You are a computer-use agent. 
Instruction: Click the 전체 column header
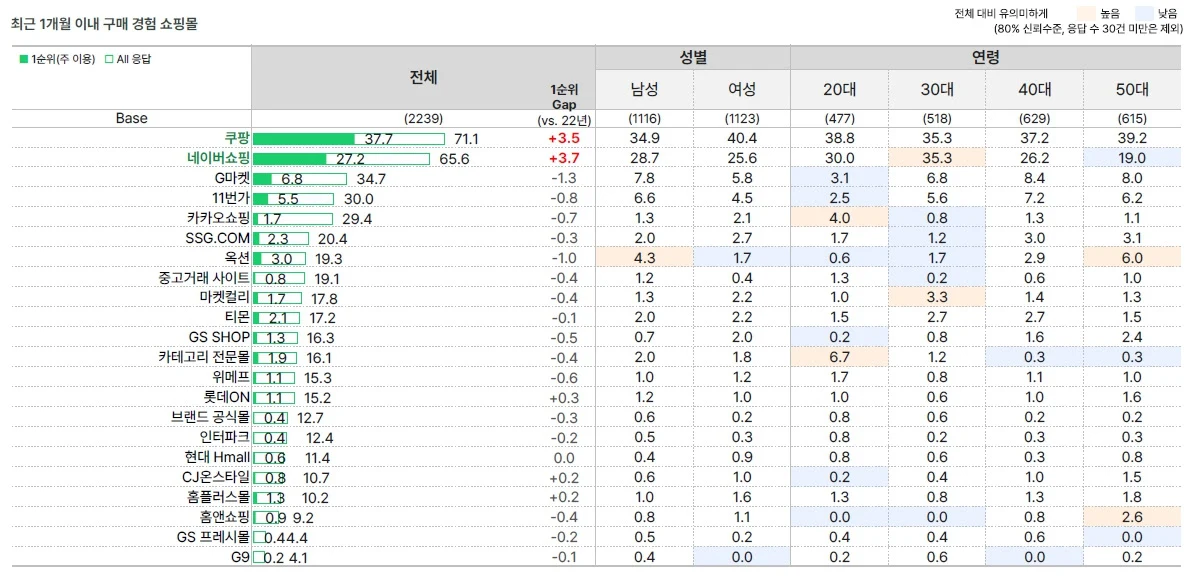coord(423,77)
